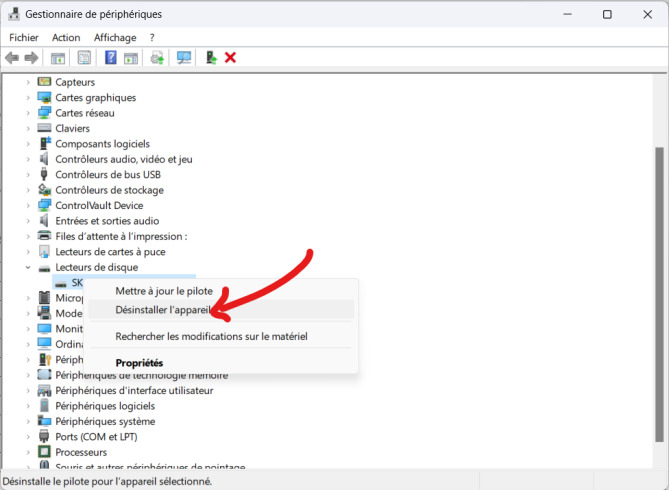Click the printer icon in toolbar

click(157, 58)
